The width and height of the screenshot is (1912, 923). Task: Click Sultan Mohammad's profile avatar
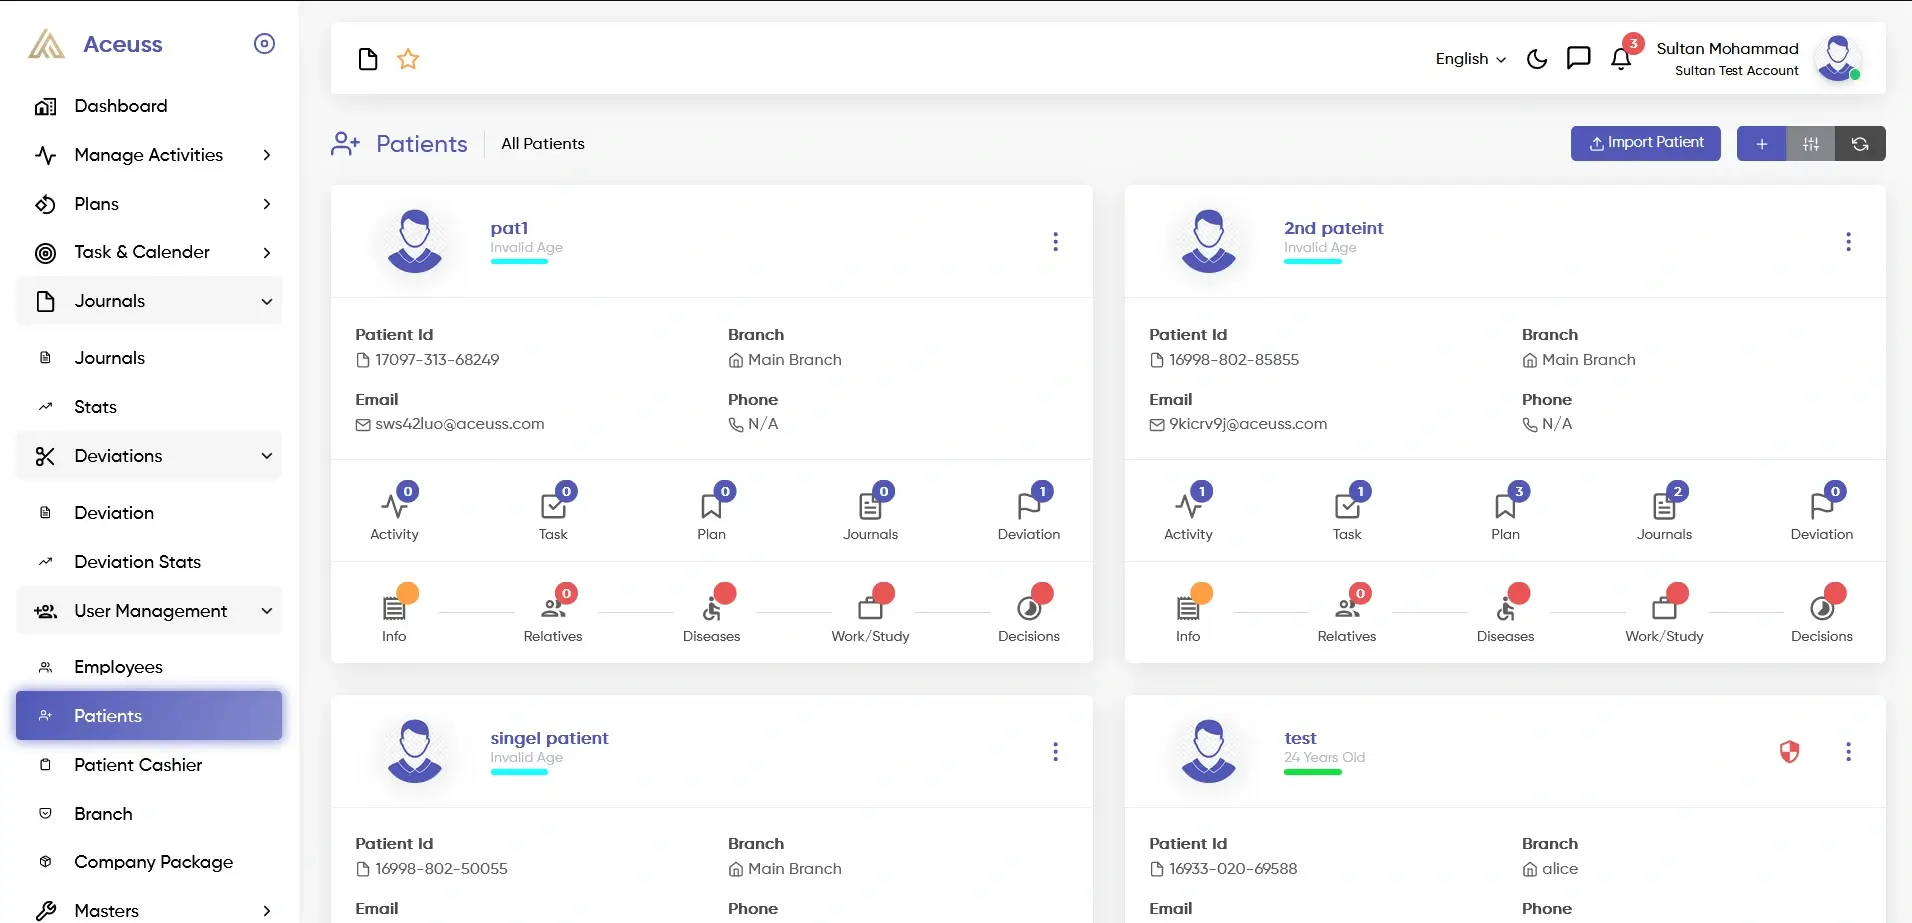tap(1838, 59)
